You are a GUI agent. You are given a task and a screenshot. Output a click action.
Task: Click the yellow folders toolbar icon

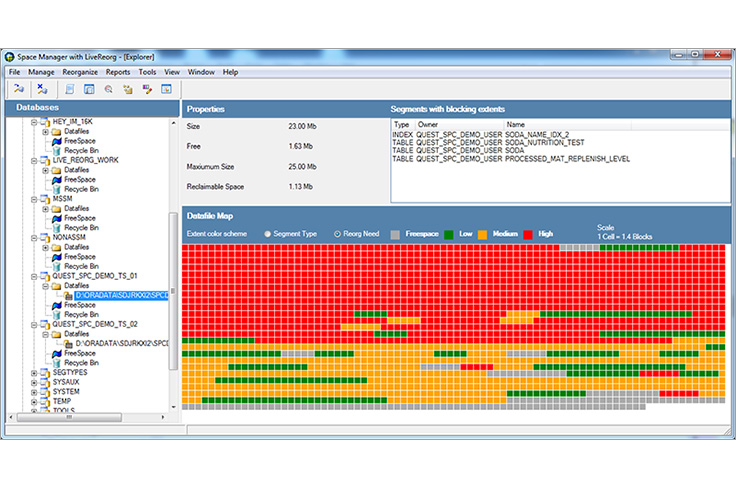pyautogui.click(x=128, y=89)
